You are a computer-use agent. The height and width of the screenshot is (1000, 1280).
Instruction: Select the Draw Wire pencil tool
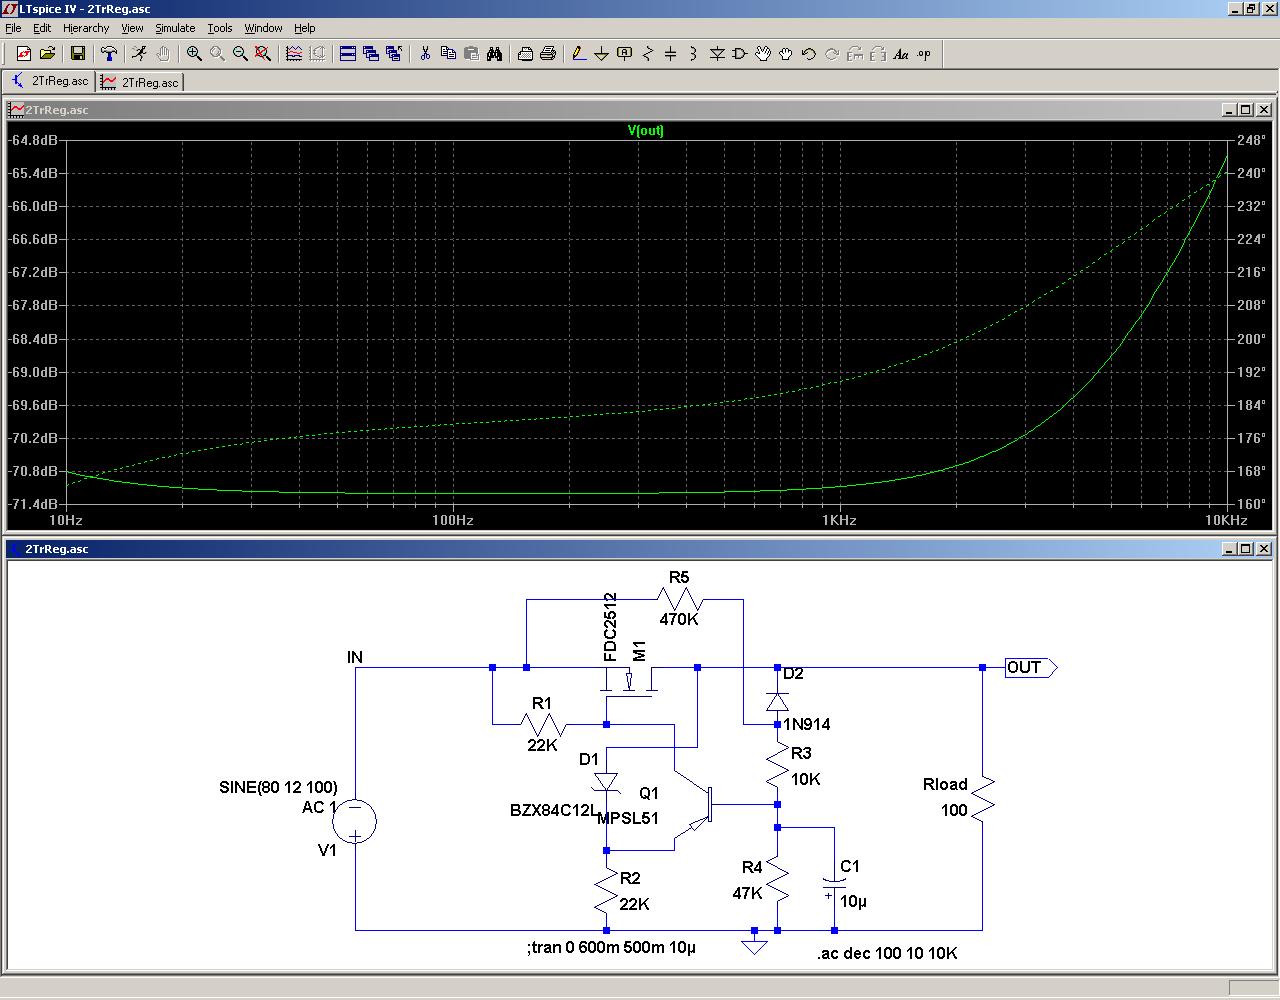tap(579, 54)
